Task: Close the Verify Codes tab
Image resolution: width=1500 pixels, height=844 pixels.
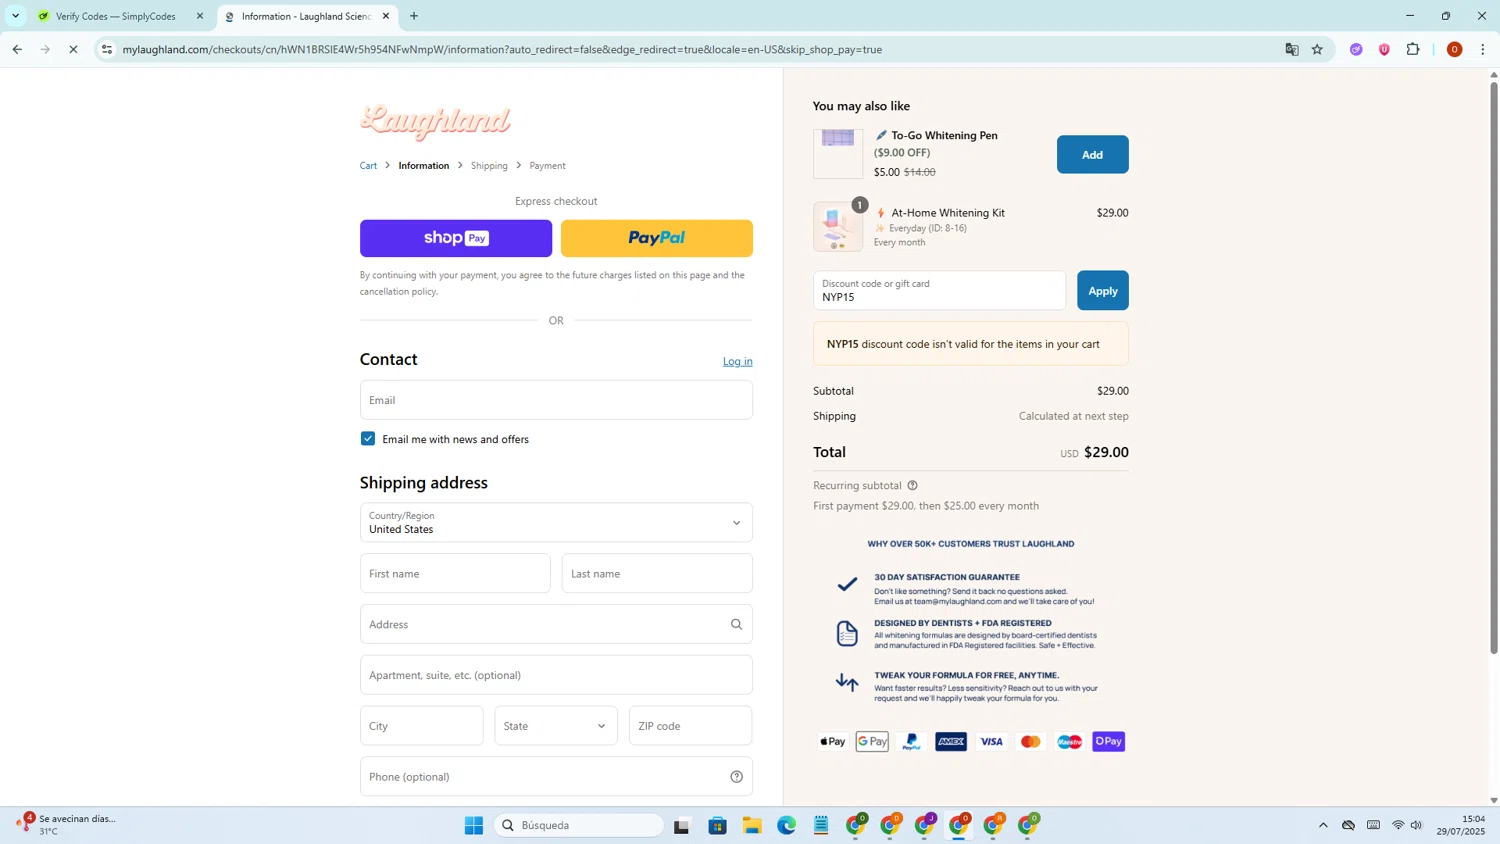Action: [200, 16]
